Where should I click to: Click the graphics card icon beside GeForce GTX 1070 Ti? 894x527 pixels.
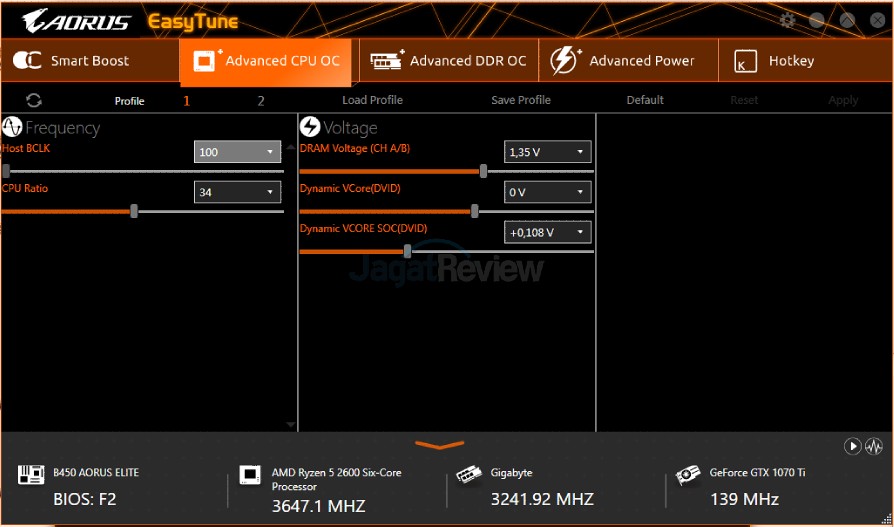tap(688, 475)
